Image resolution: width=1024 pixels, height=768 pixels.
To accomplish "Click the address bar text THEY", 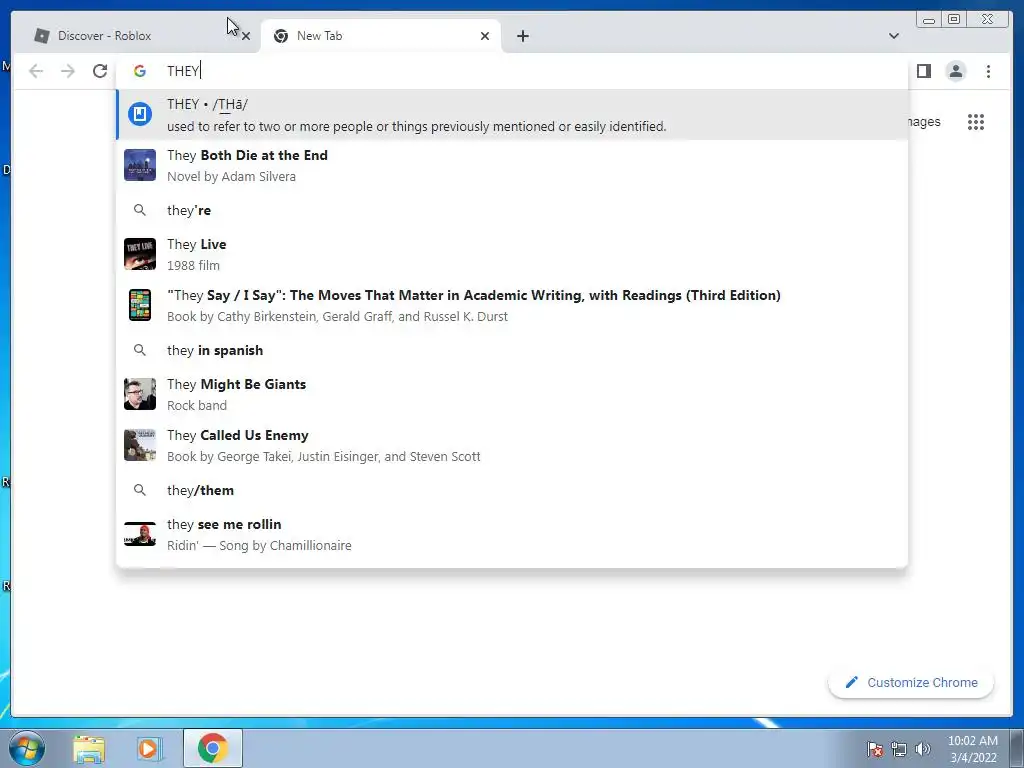I will tap(183, 71).
